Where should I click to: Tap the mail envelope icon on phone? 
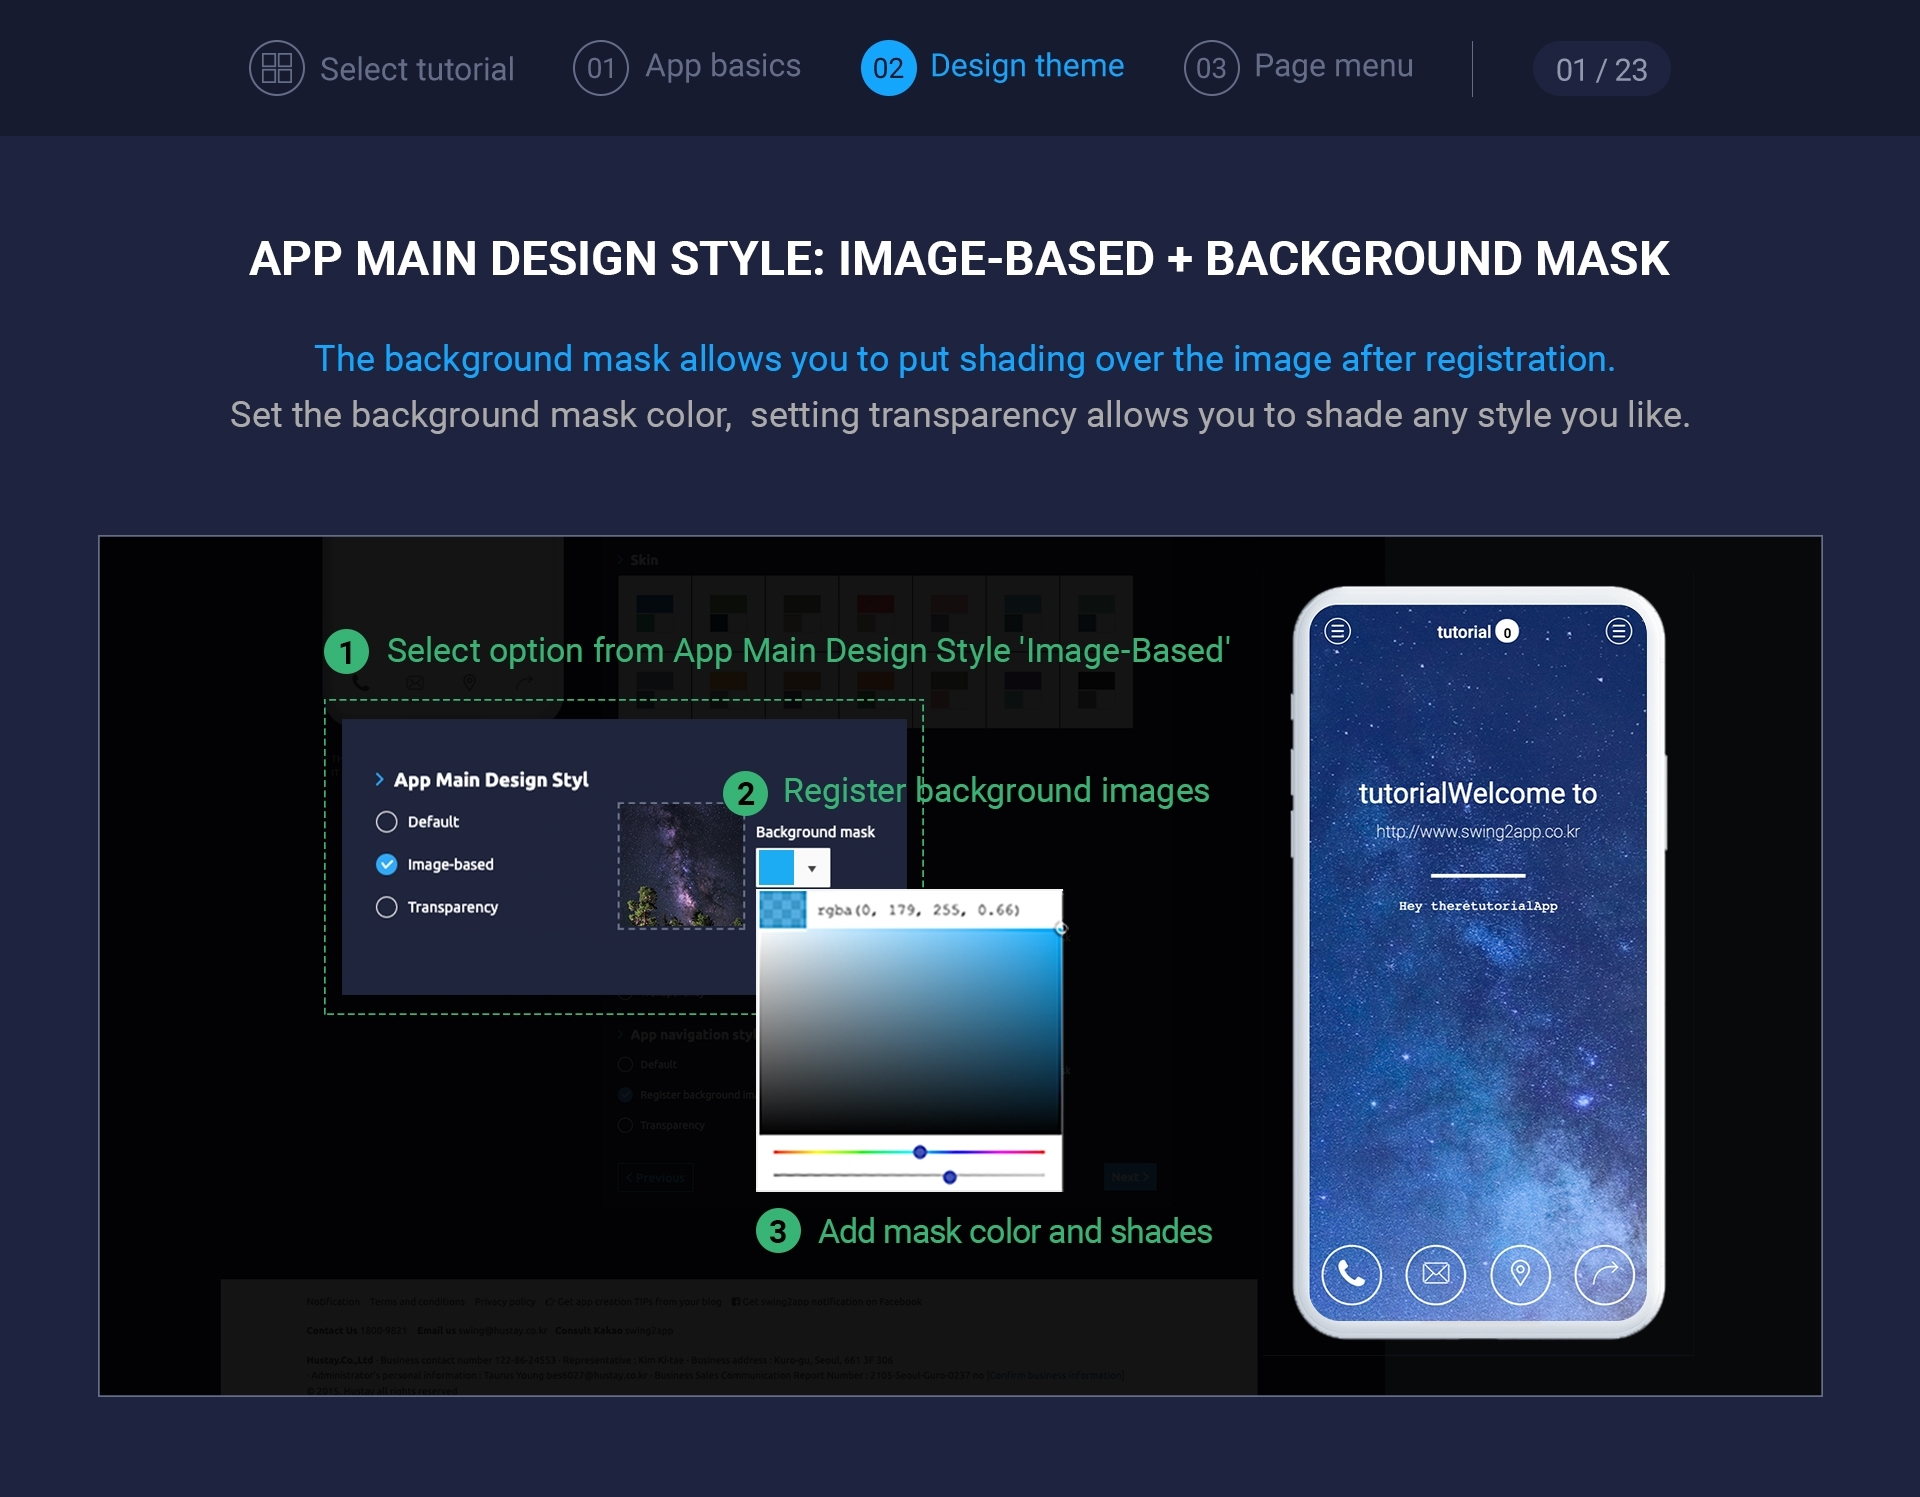(x=1435, y=1273)
